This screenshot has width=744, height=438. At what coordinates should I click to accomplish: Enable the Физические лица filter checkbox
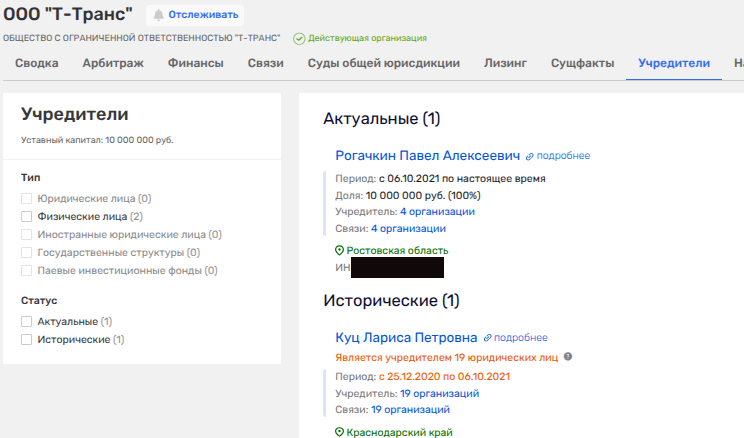[27, 216]
